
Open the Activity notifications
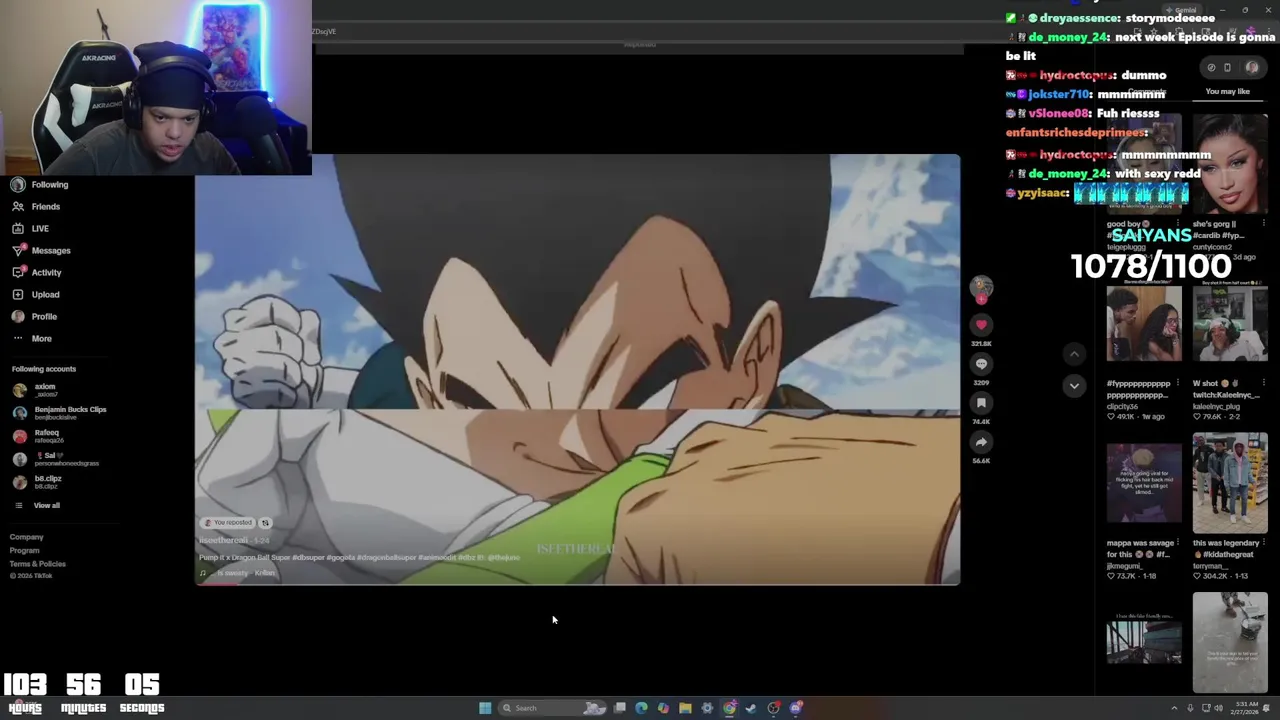pos(37,272)
